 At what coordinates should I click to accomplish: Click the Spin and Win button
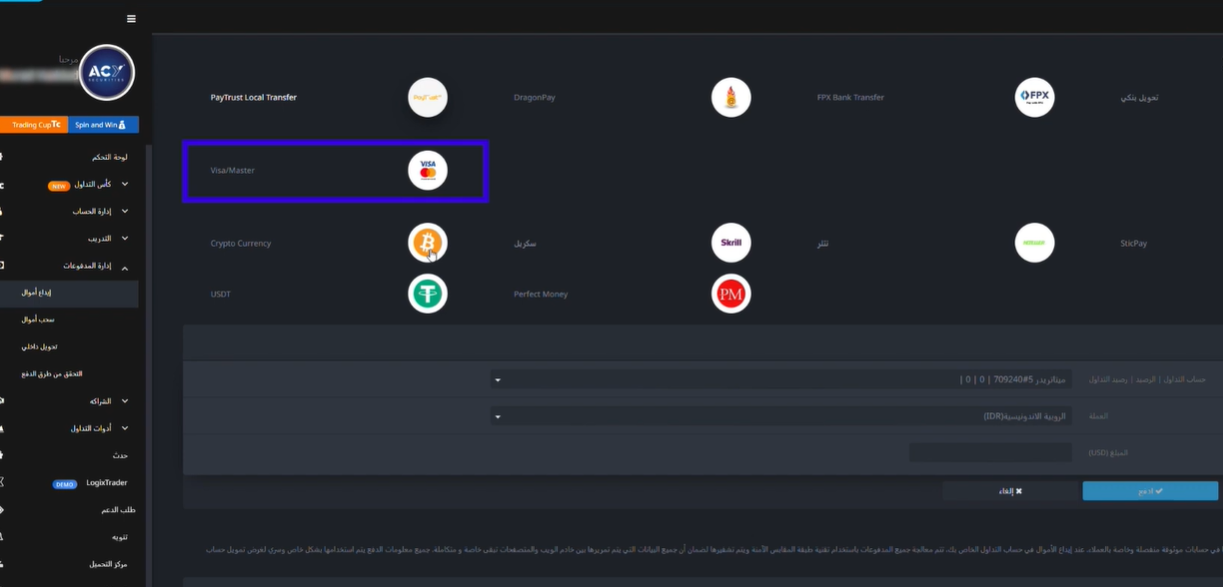pyautogui.click(x=103, y=125)
